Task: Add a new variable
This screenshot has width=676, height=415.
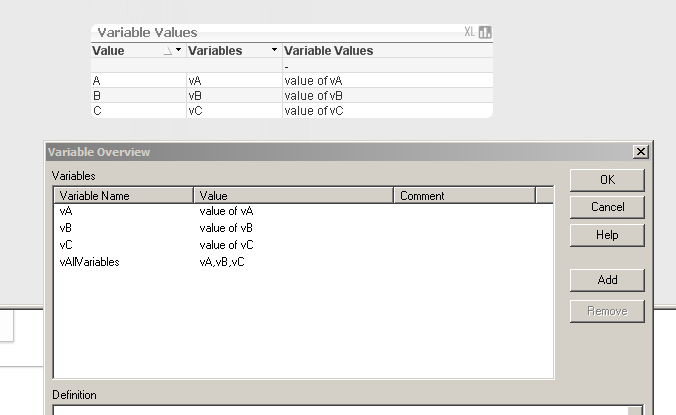Action: pos(607,280)
